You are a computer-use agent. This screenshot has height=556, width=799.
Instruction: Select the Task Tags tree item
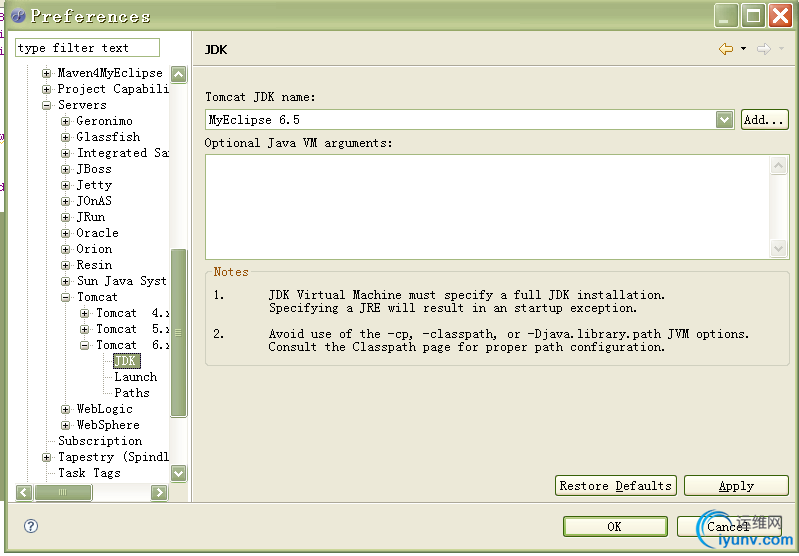89,473
